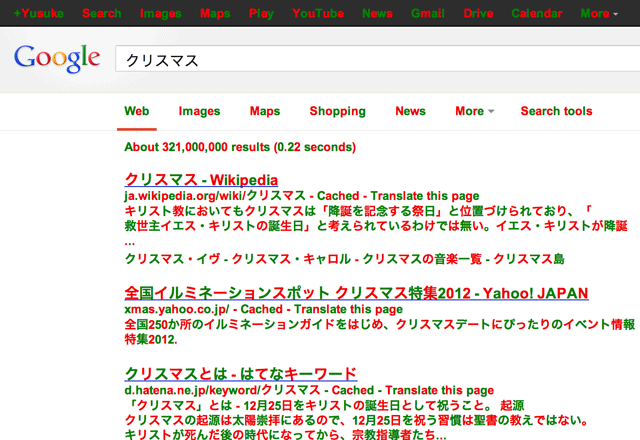Viewport: 640px width, 440px height.
Task: Click the search box containing クリスマス
Action: [x=378, y=59]
